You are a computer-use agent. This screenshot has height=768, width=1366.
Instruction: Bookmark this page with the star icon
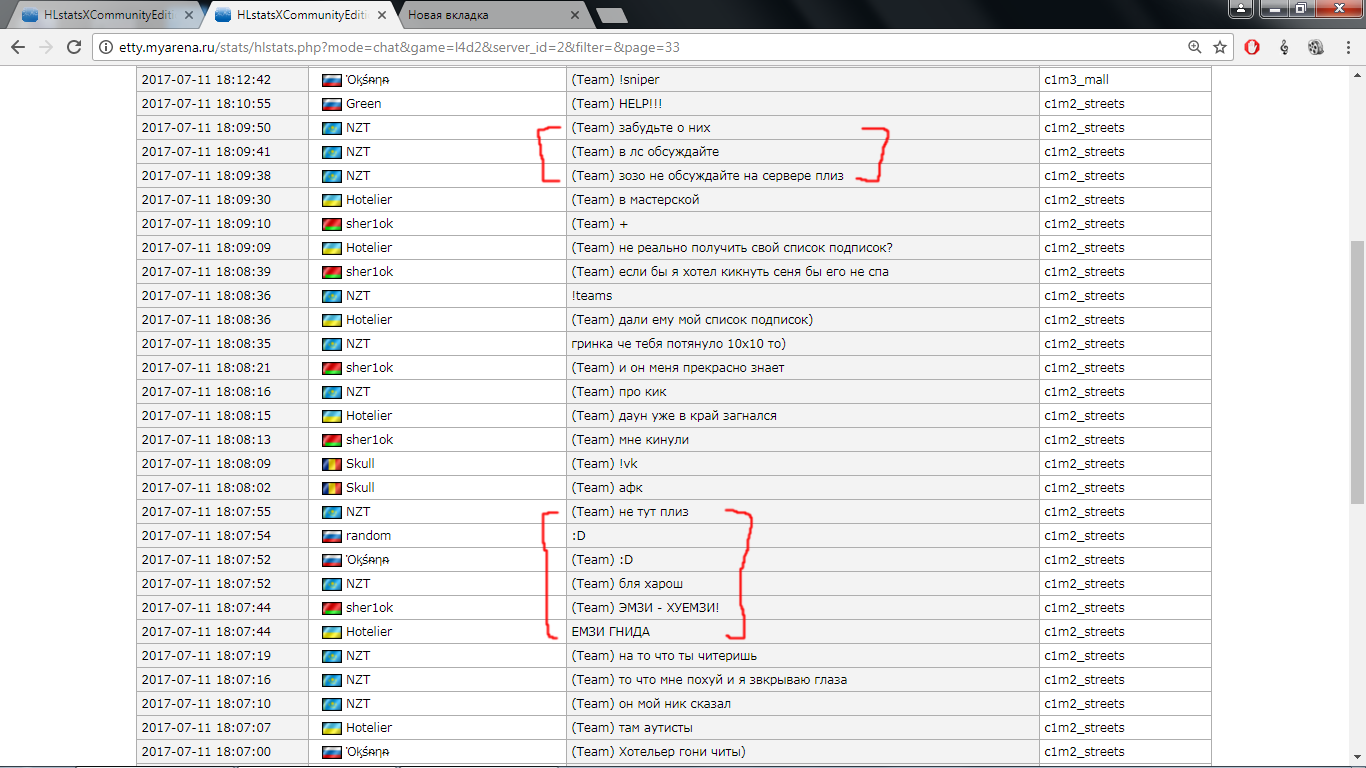click(1220, 47)
